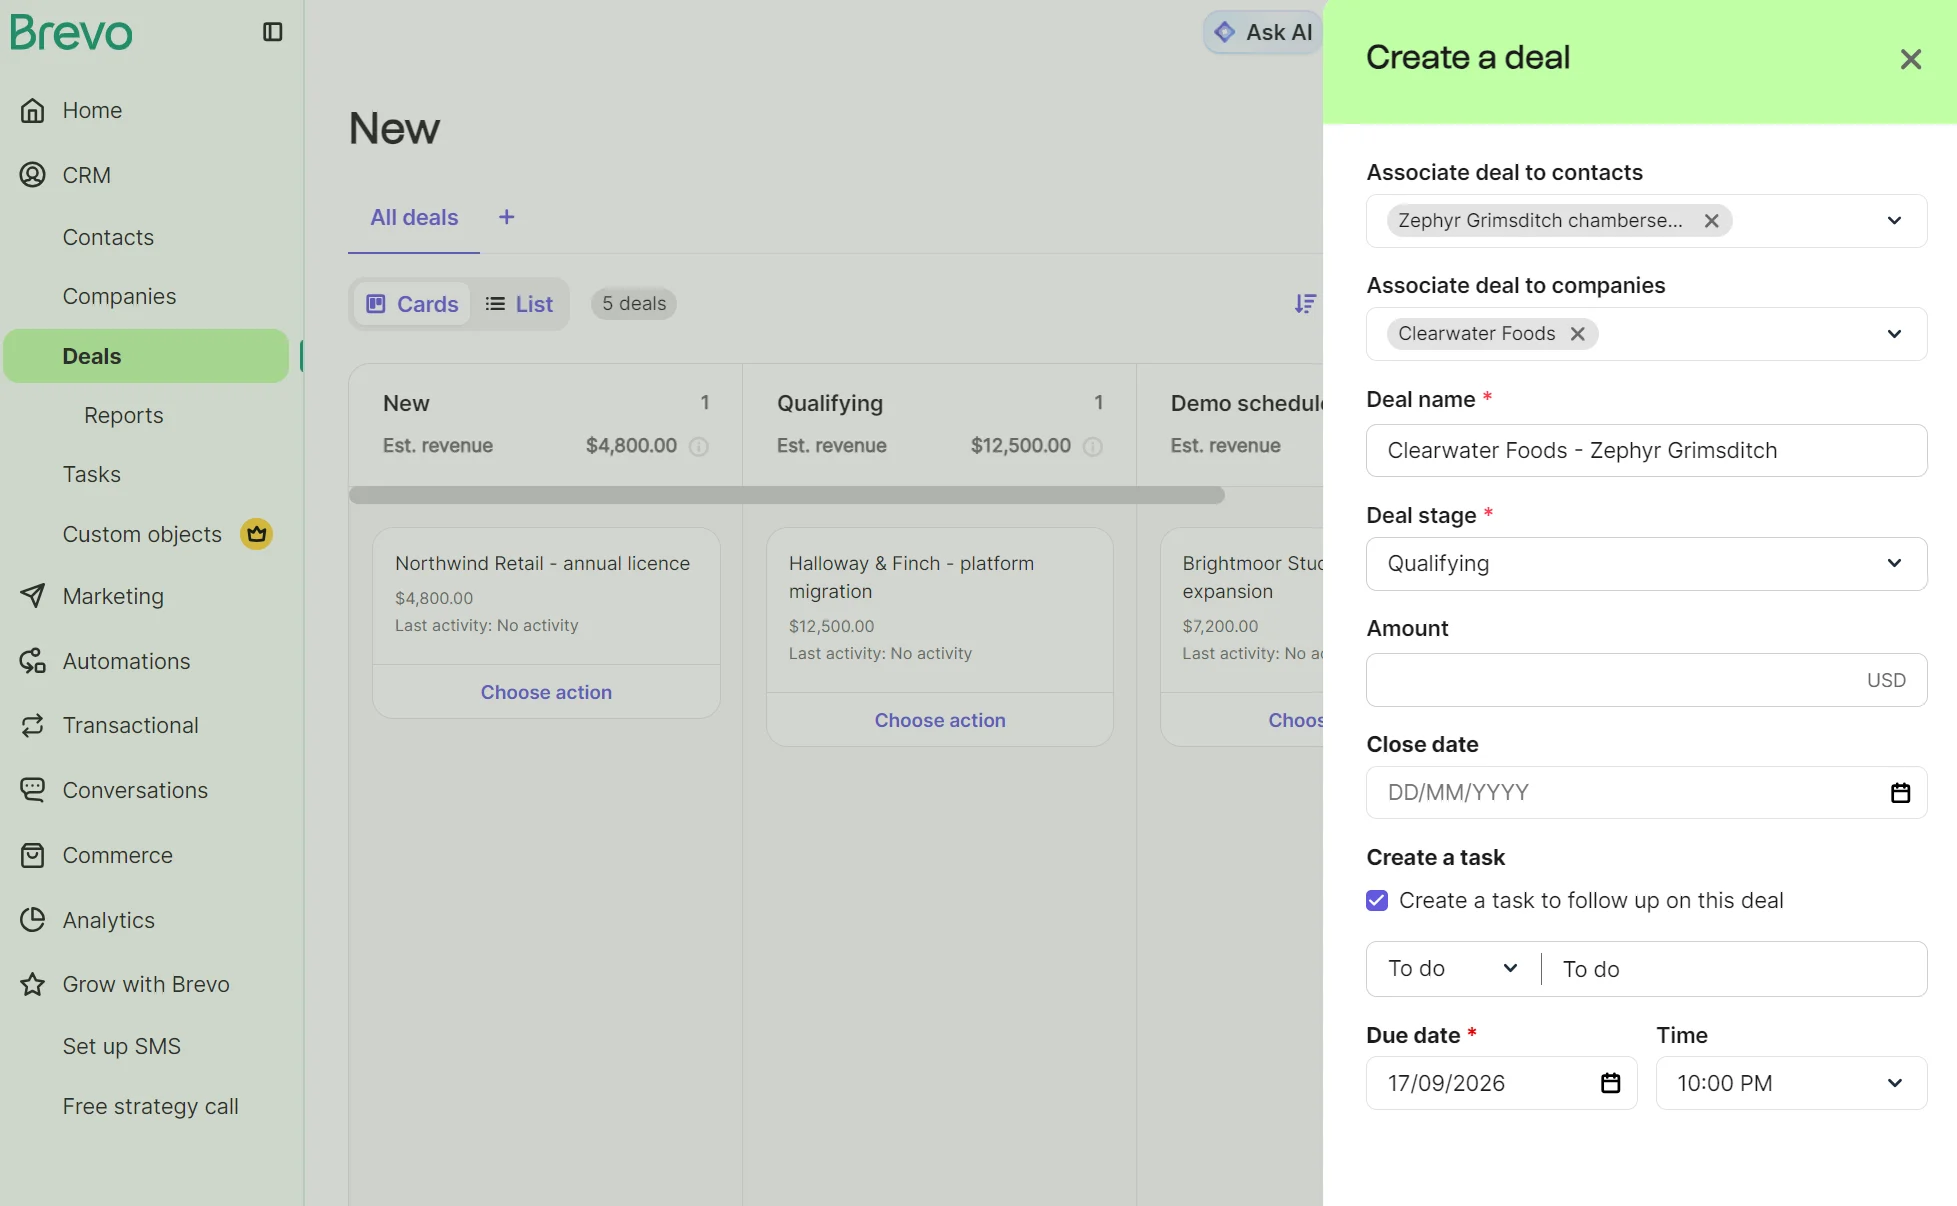Click info icon beside $12,500.00 revenue
Screen dimensions: 1957x1206
tap(1093, 447)
